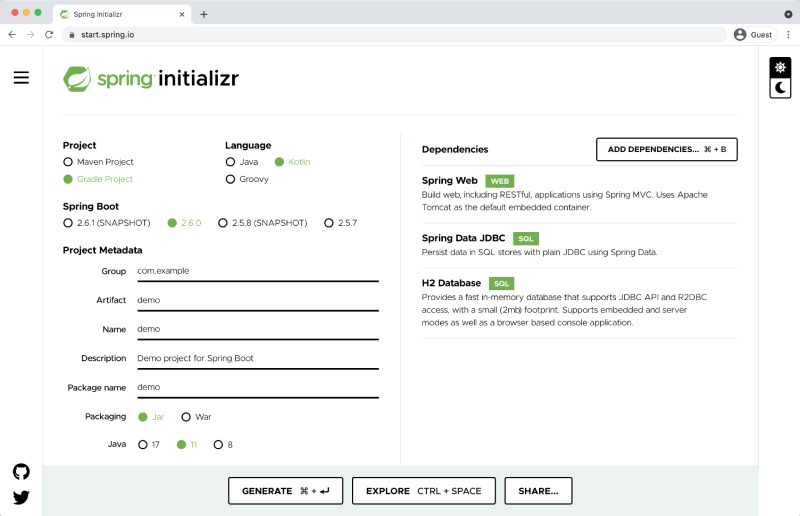Select Spring Boot 2.5.8 (SNAPSHOT)
This screenshot has width=800, height=516.
[x=263, y=223]
